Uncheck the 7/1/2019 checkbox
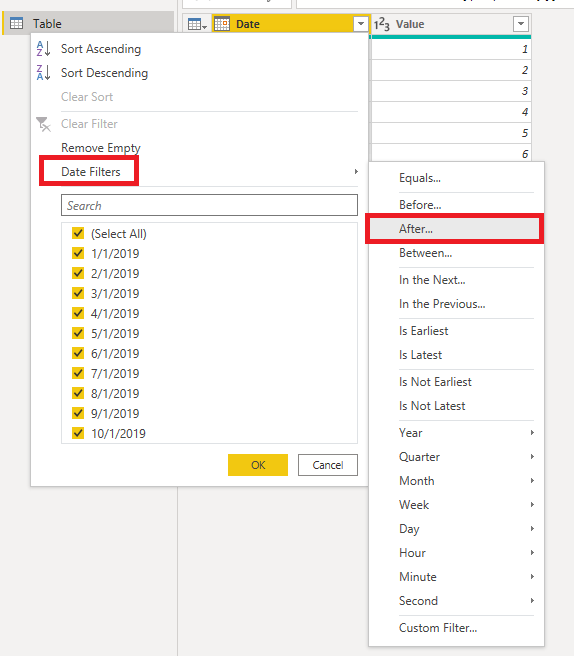The height and width of the screenshot is (656, 574). pos(78,373)
